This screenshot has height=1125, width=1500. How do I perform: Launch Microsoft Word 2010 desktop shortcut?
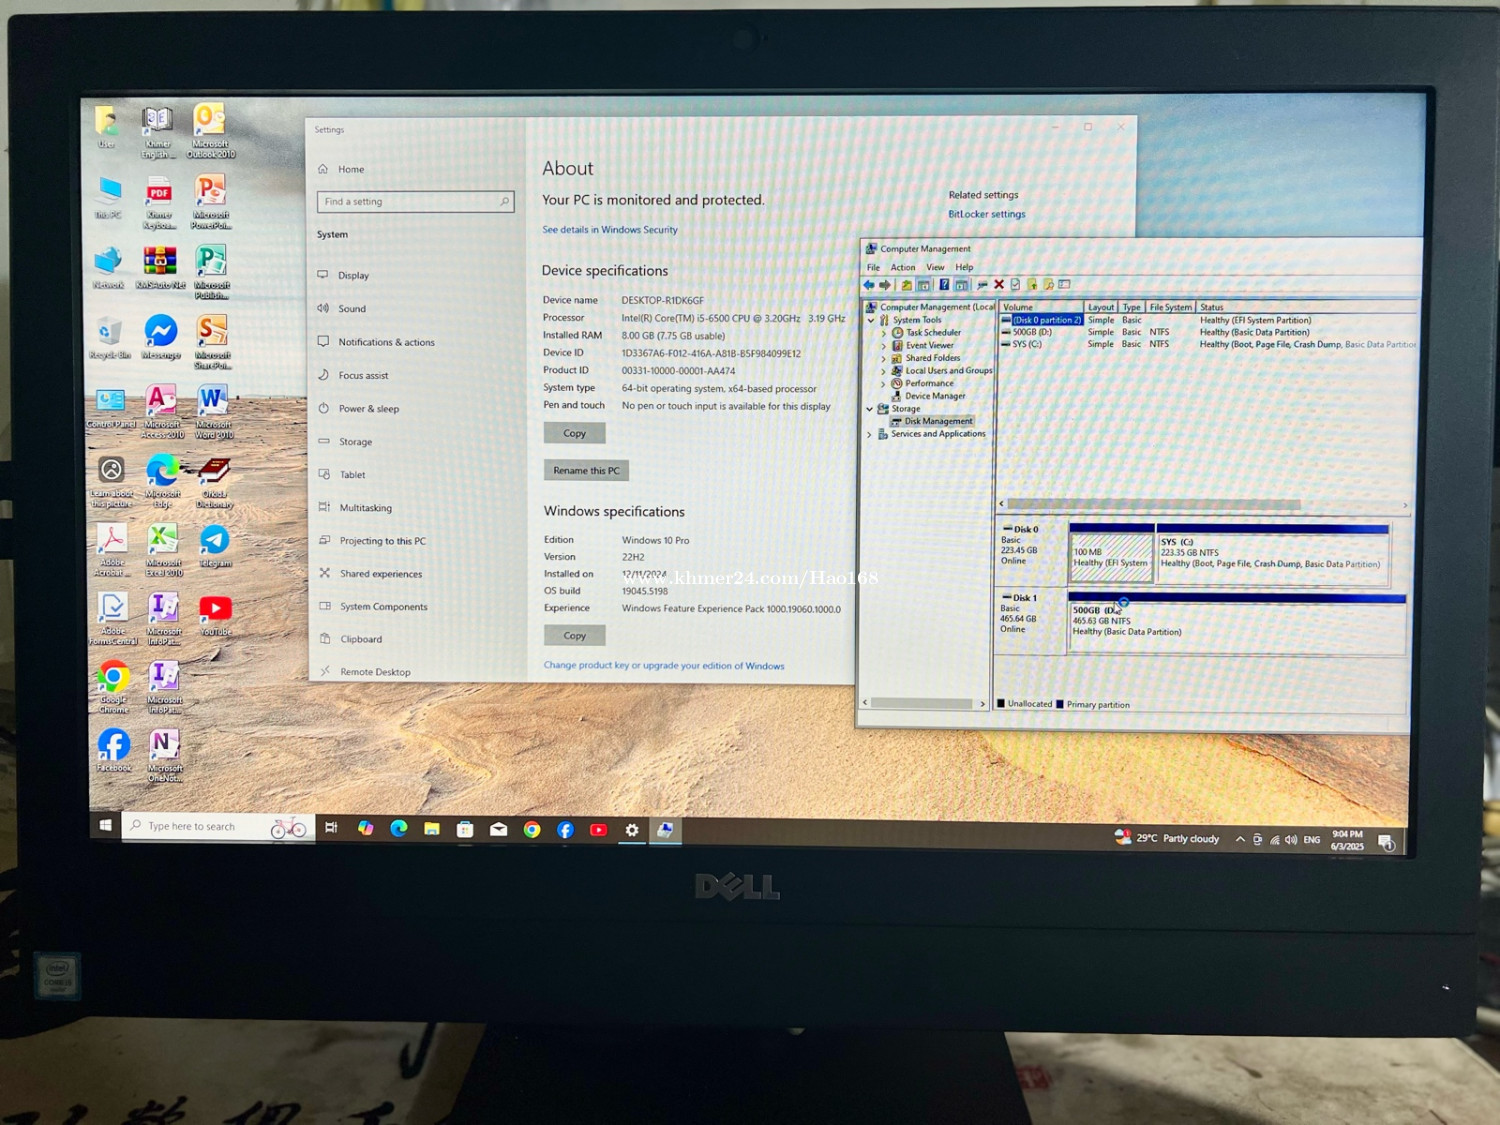213,412
